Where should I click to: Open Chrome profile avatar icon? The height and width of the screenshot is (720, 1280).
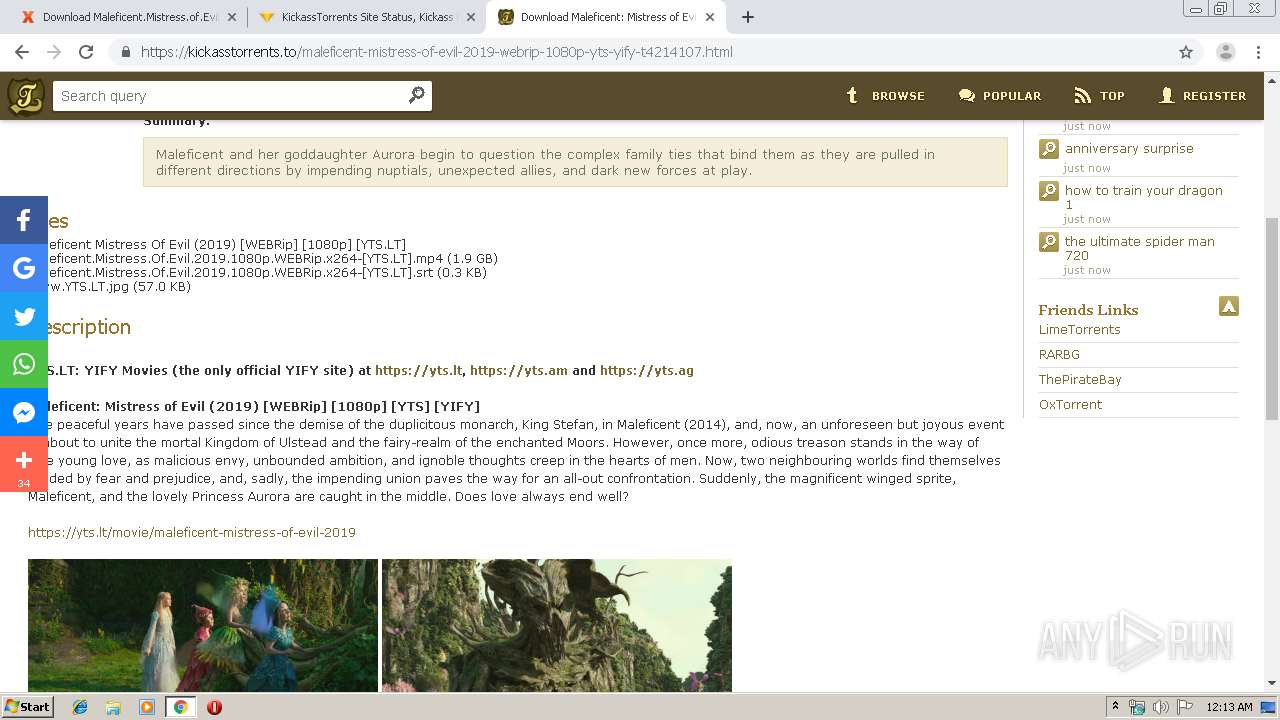[x=1226, y=52]
